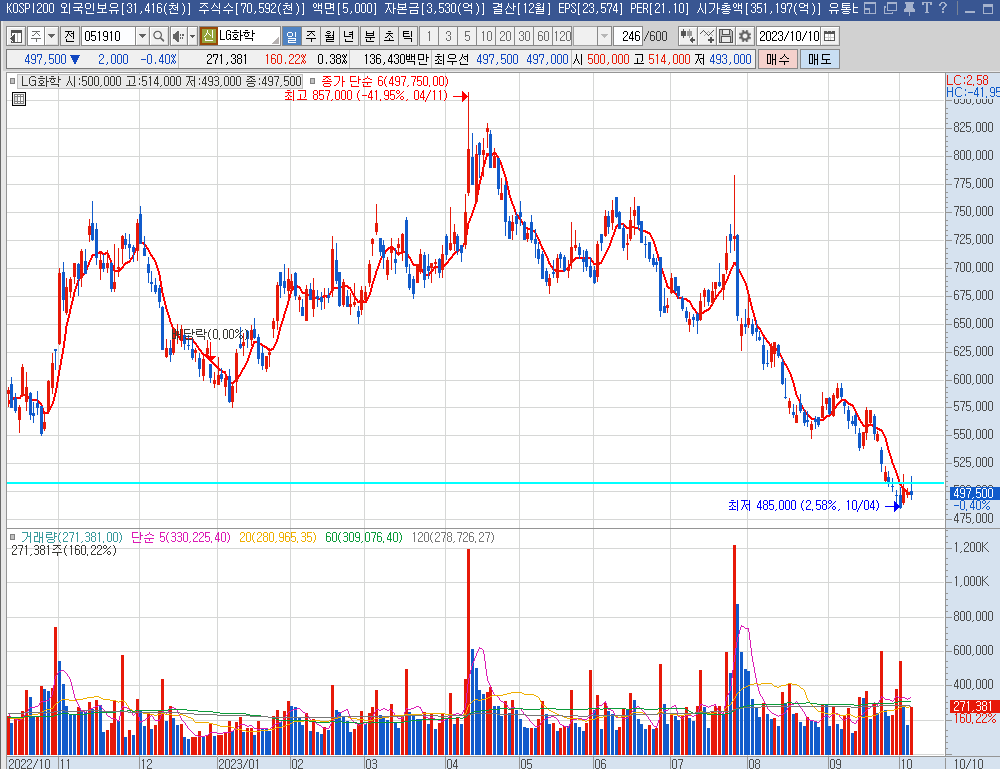The width and height of the screenshot is (1000, 769).
Task: Open the dropdown beside the speaker icon
Action: coord(192,36)
